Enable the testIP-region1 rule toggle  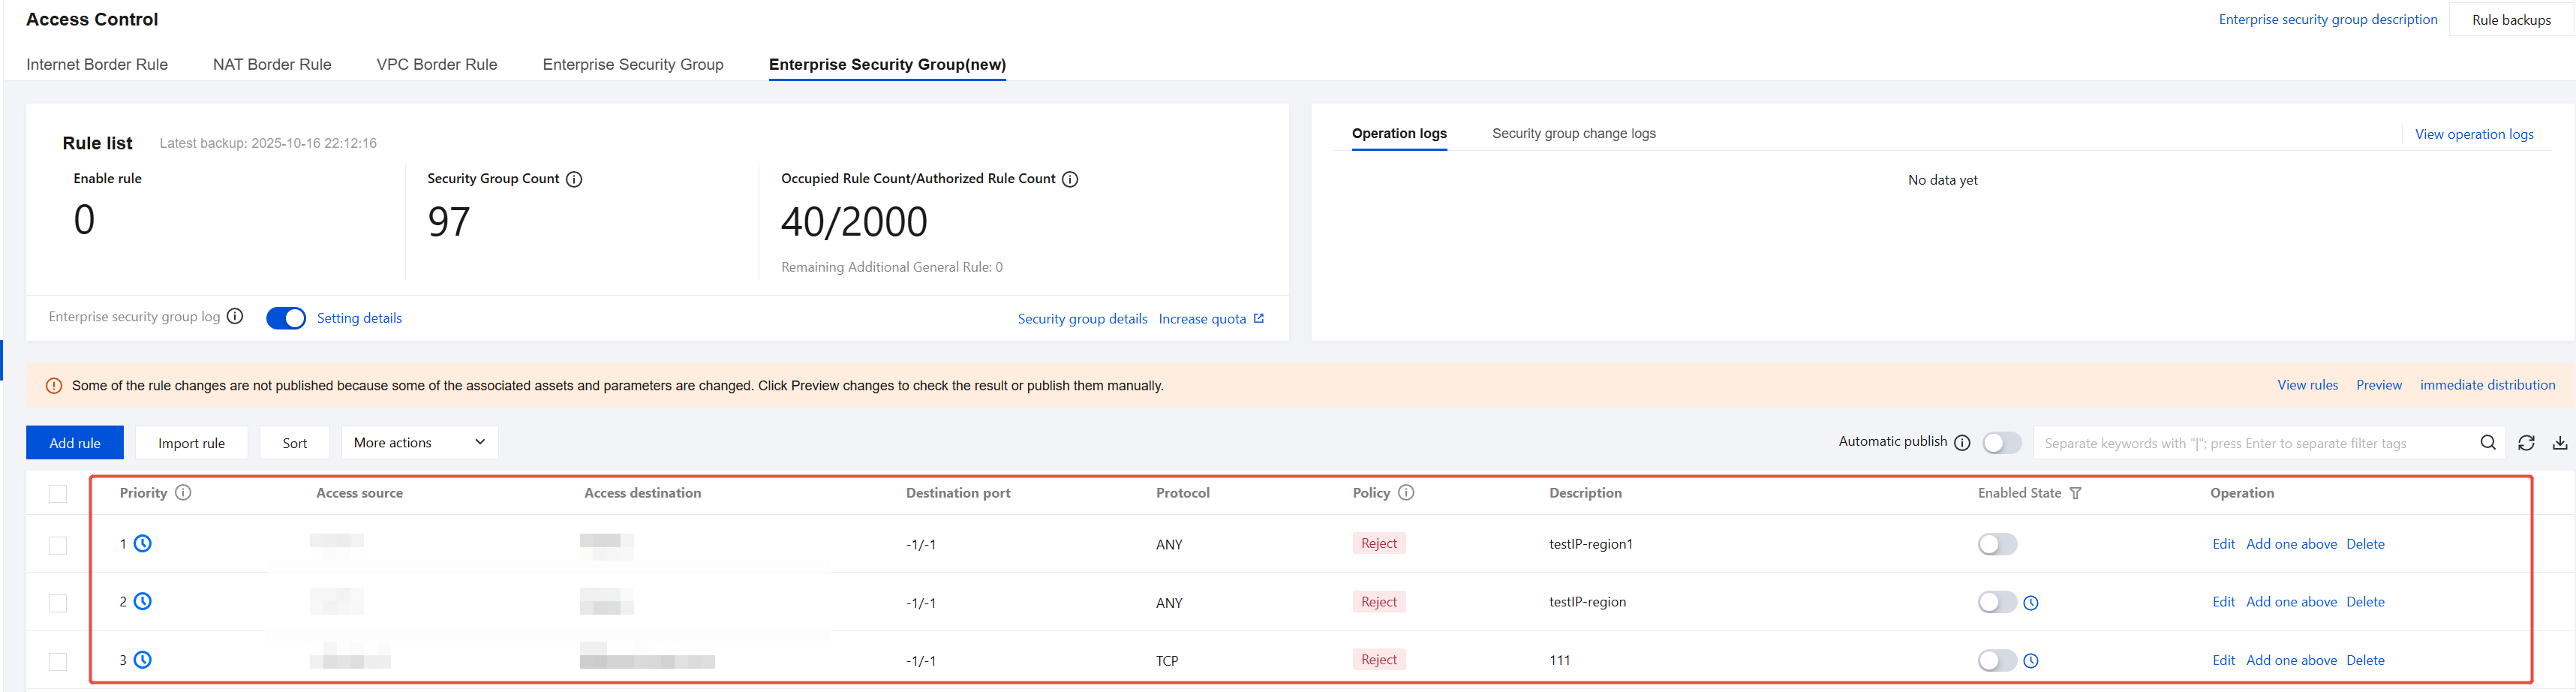click(x=1997, y=544)
